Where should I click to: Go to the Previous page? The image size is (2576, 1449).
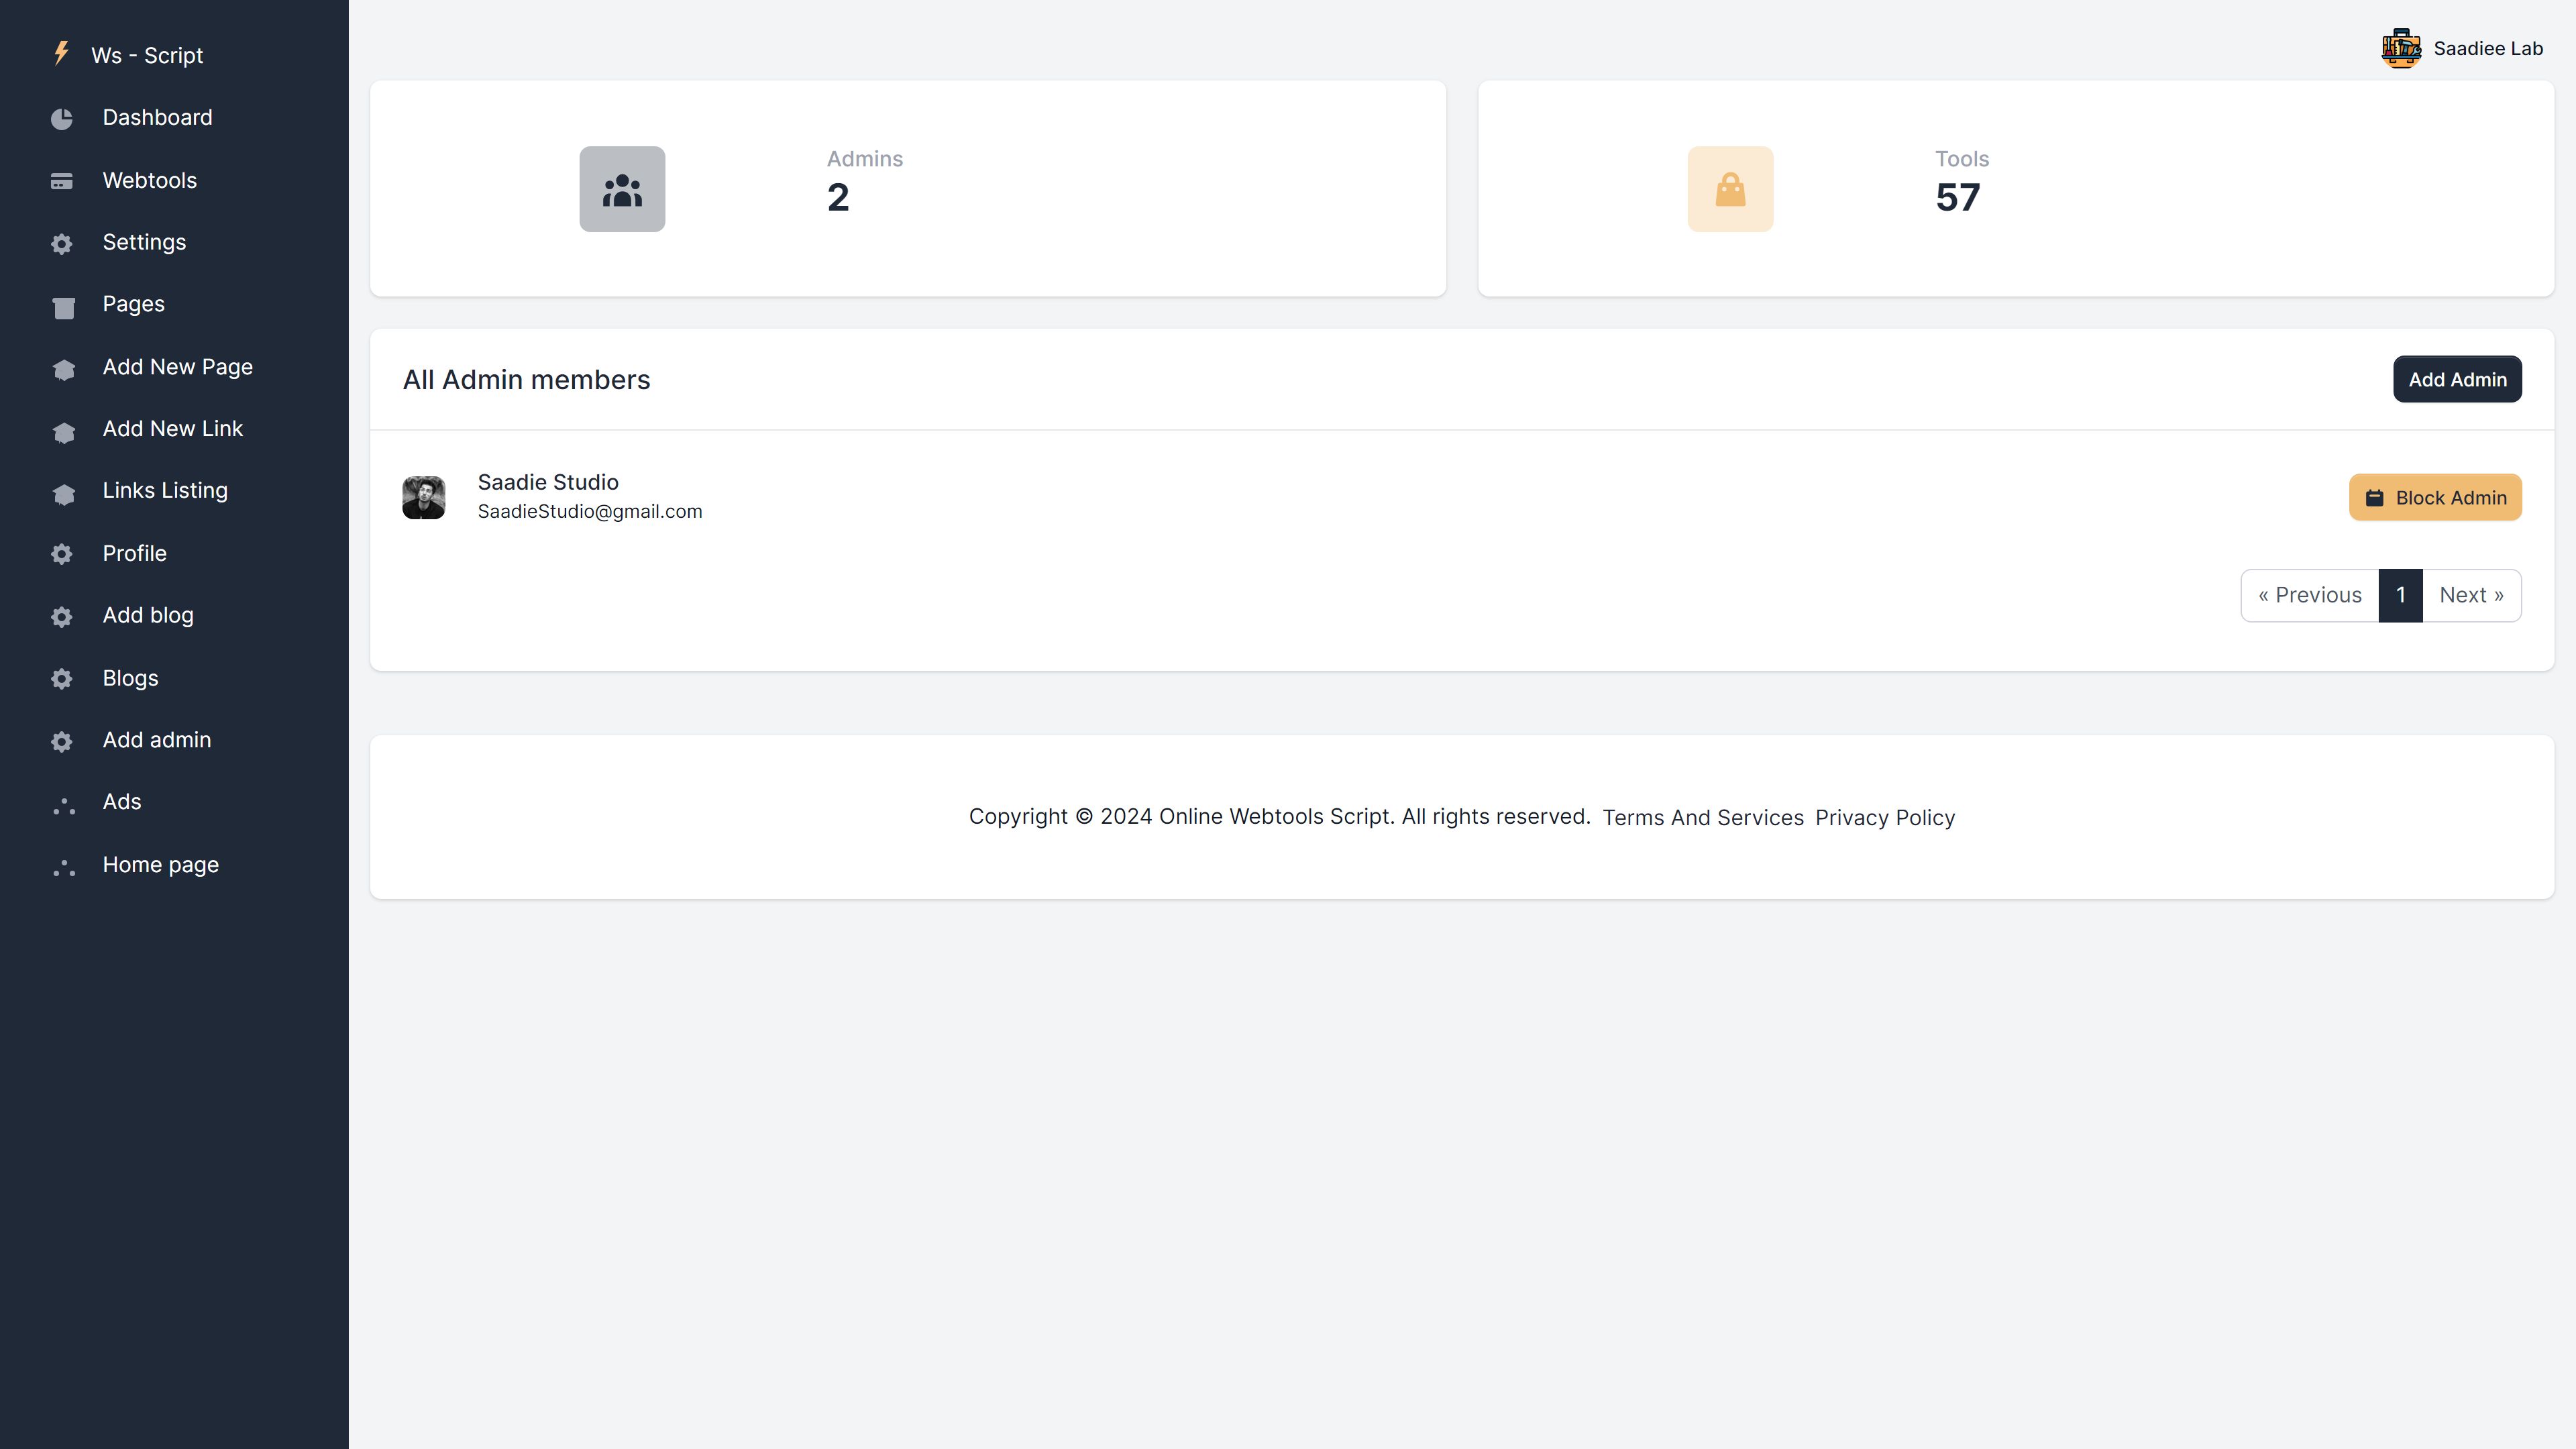(2309, 595)
